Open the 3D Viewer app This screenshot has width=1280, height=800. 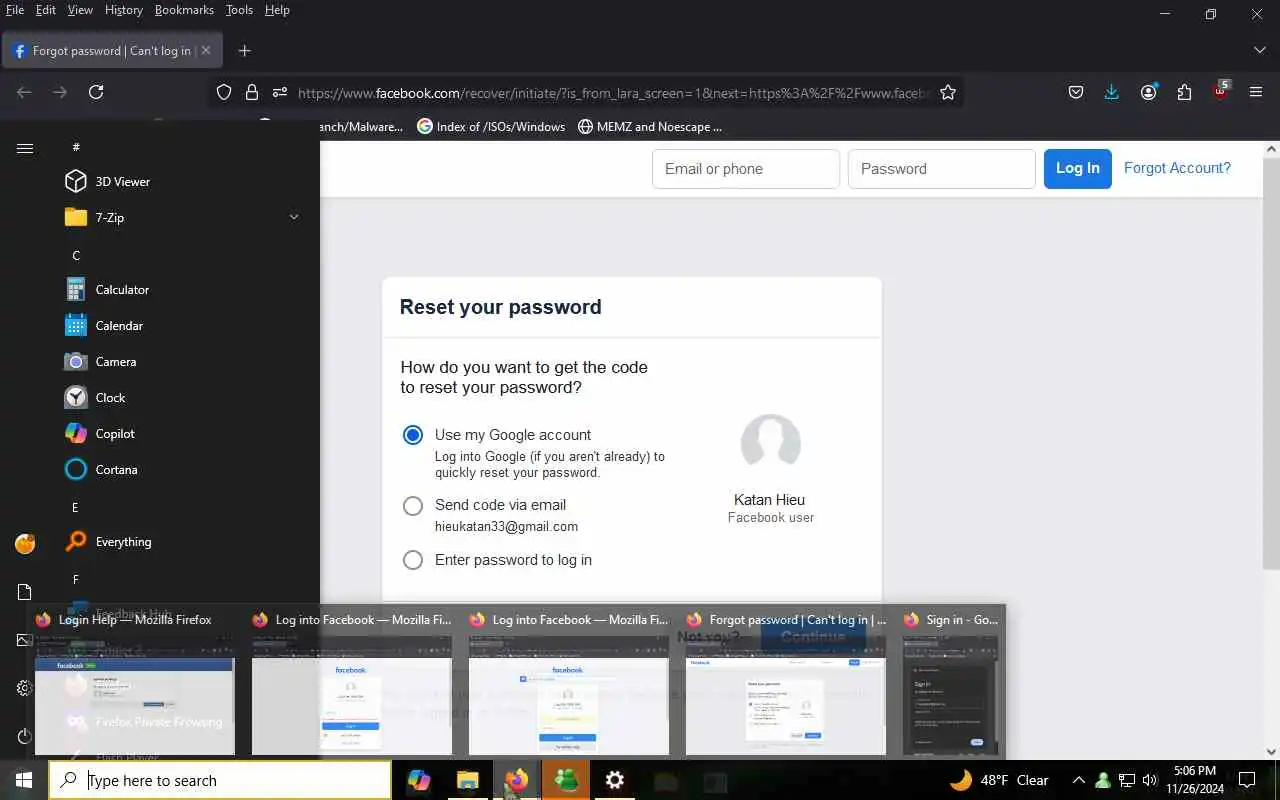(107, 181)
